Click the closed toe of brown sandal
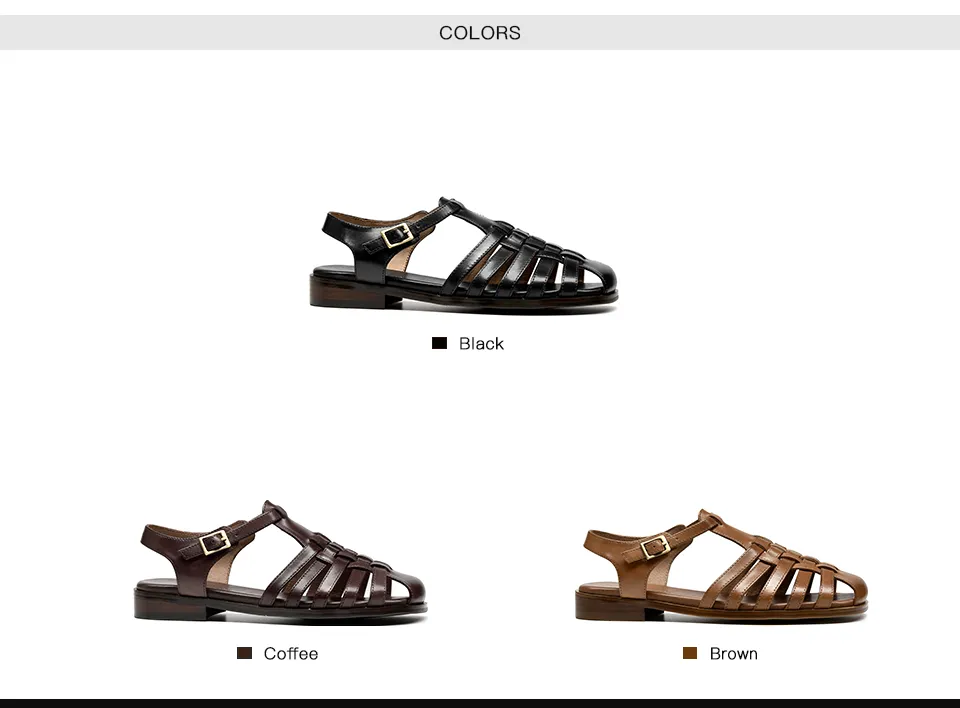The width and height of the screenshot is (960, 708). point(846,588)
